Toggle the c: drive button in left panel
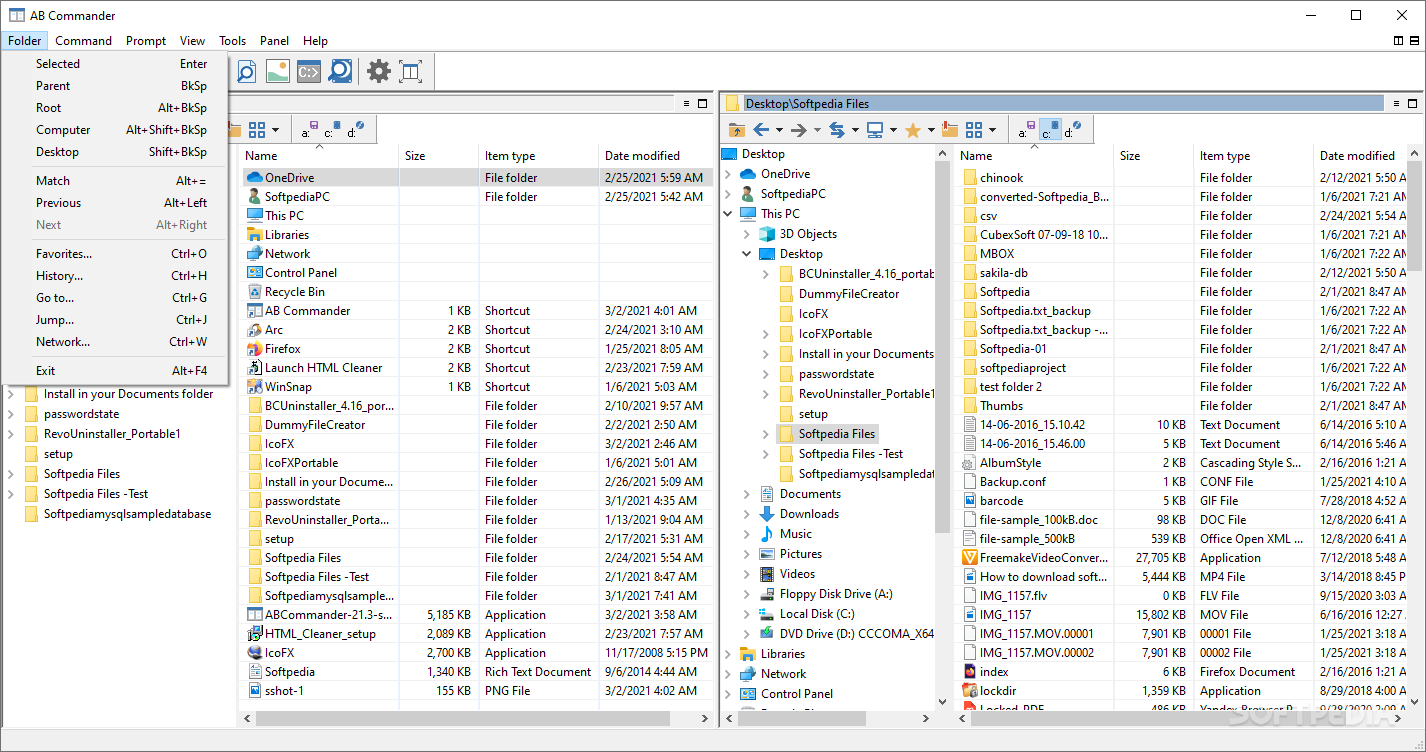 point(333,129)
